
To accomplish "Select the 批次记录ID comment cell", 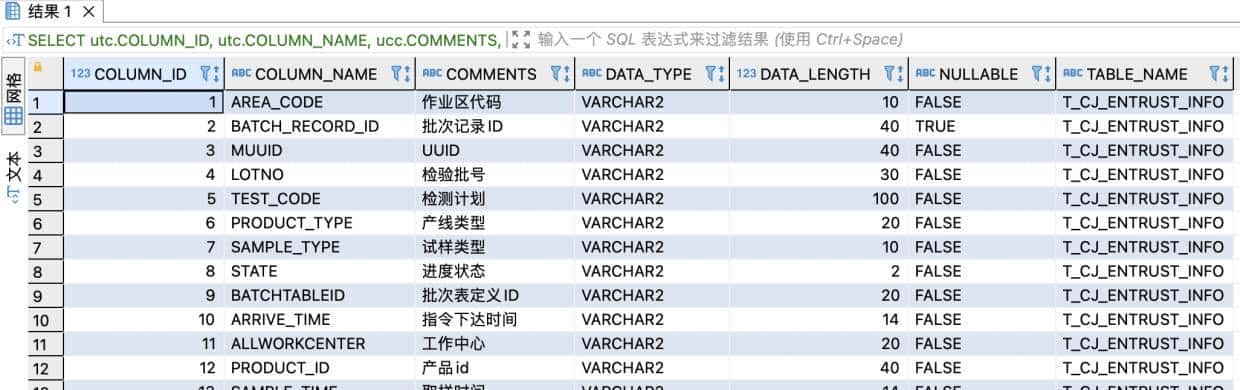I will (x=495, y=126).
